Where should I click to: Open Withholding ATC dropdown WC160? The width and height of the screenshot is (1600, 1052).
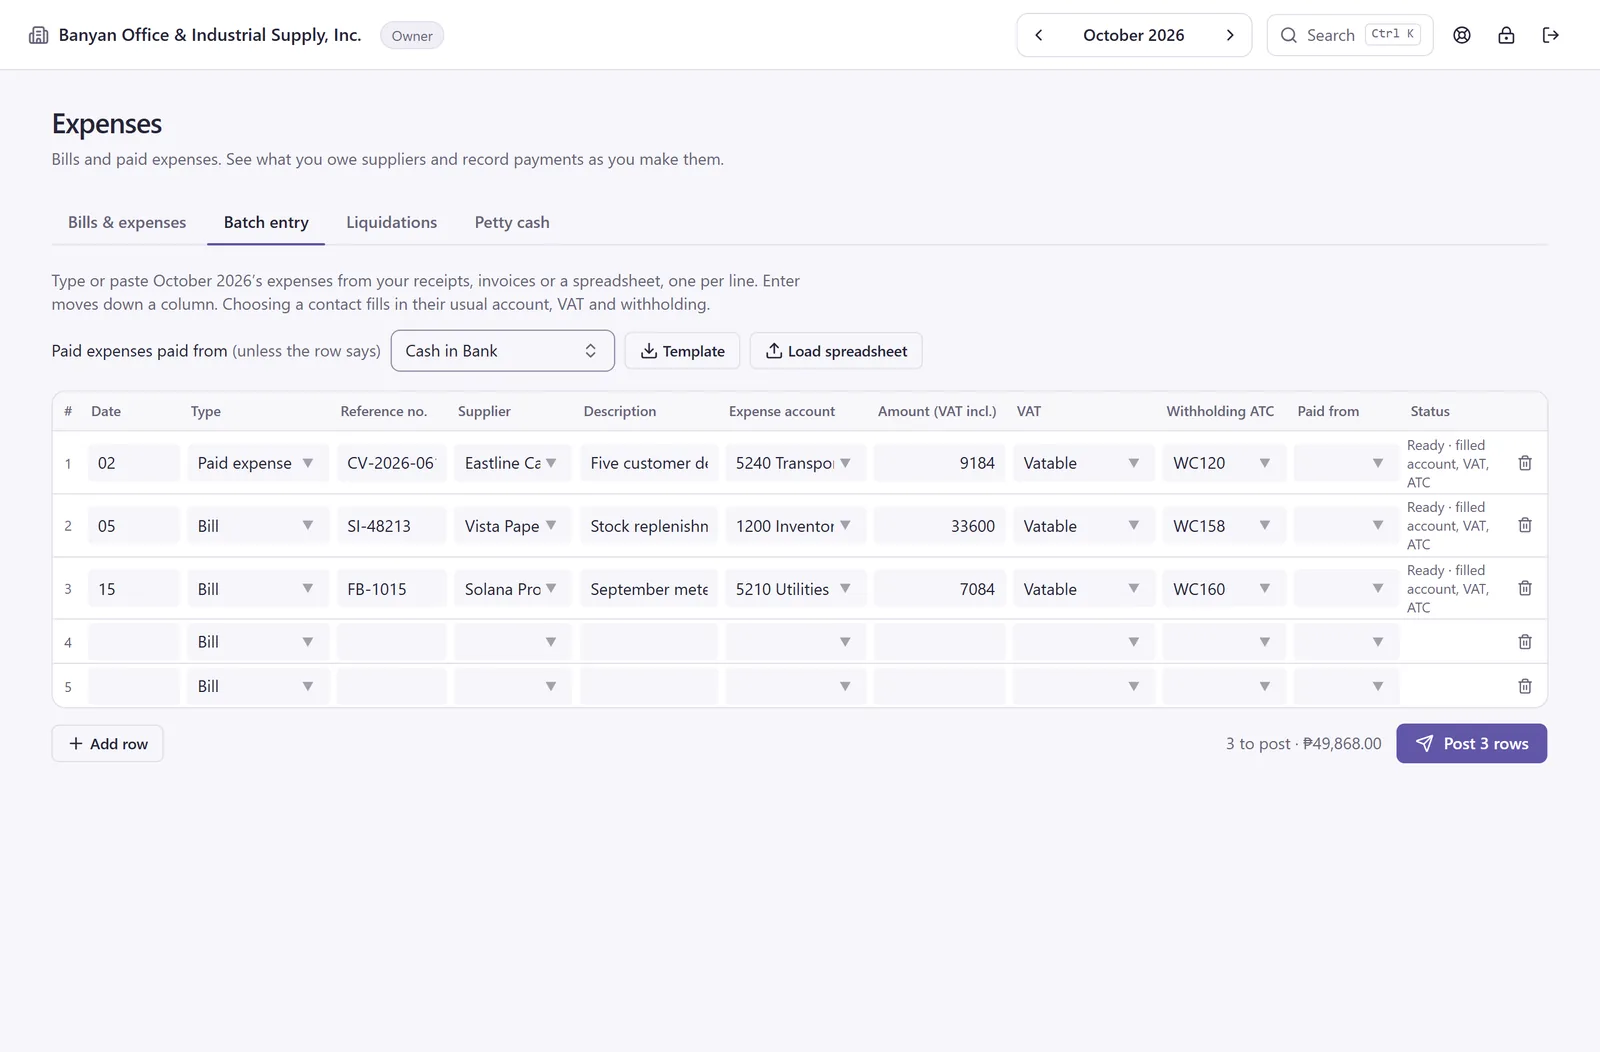pos(1224,589)
